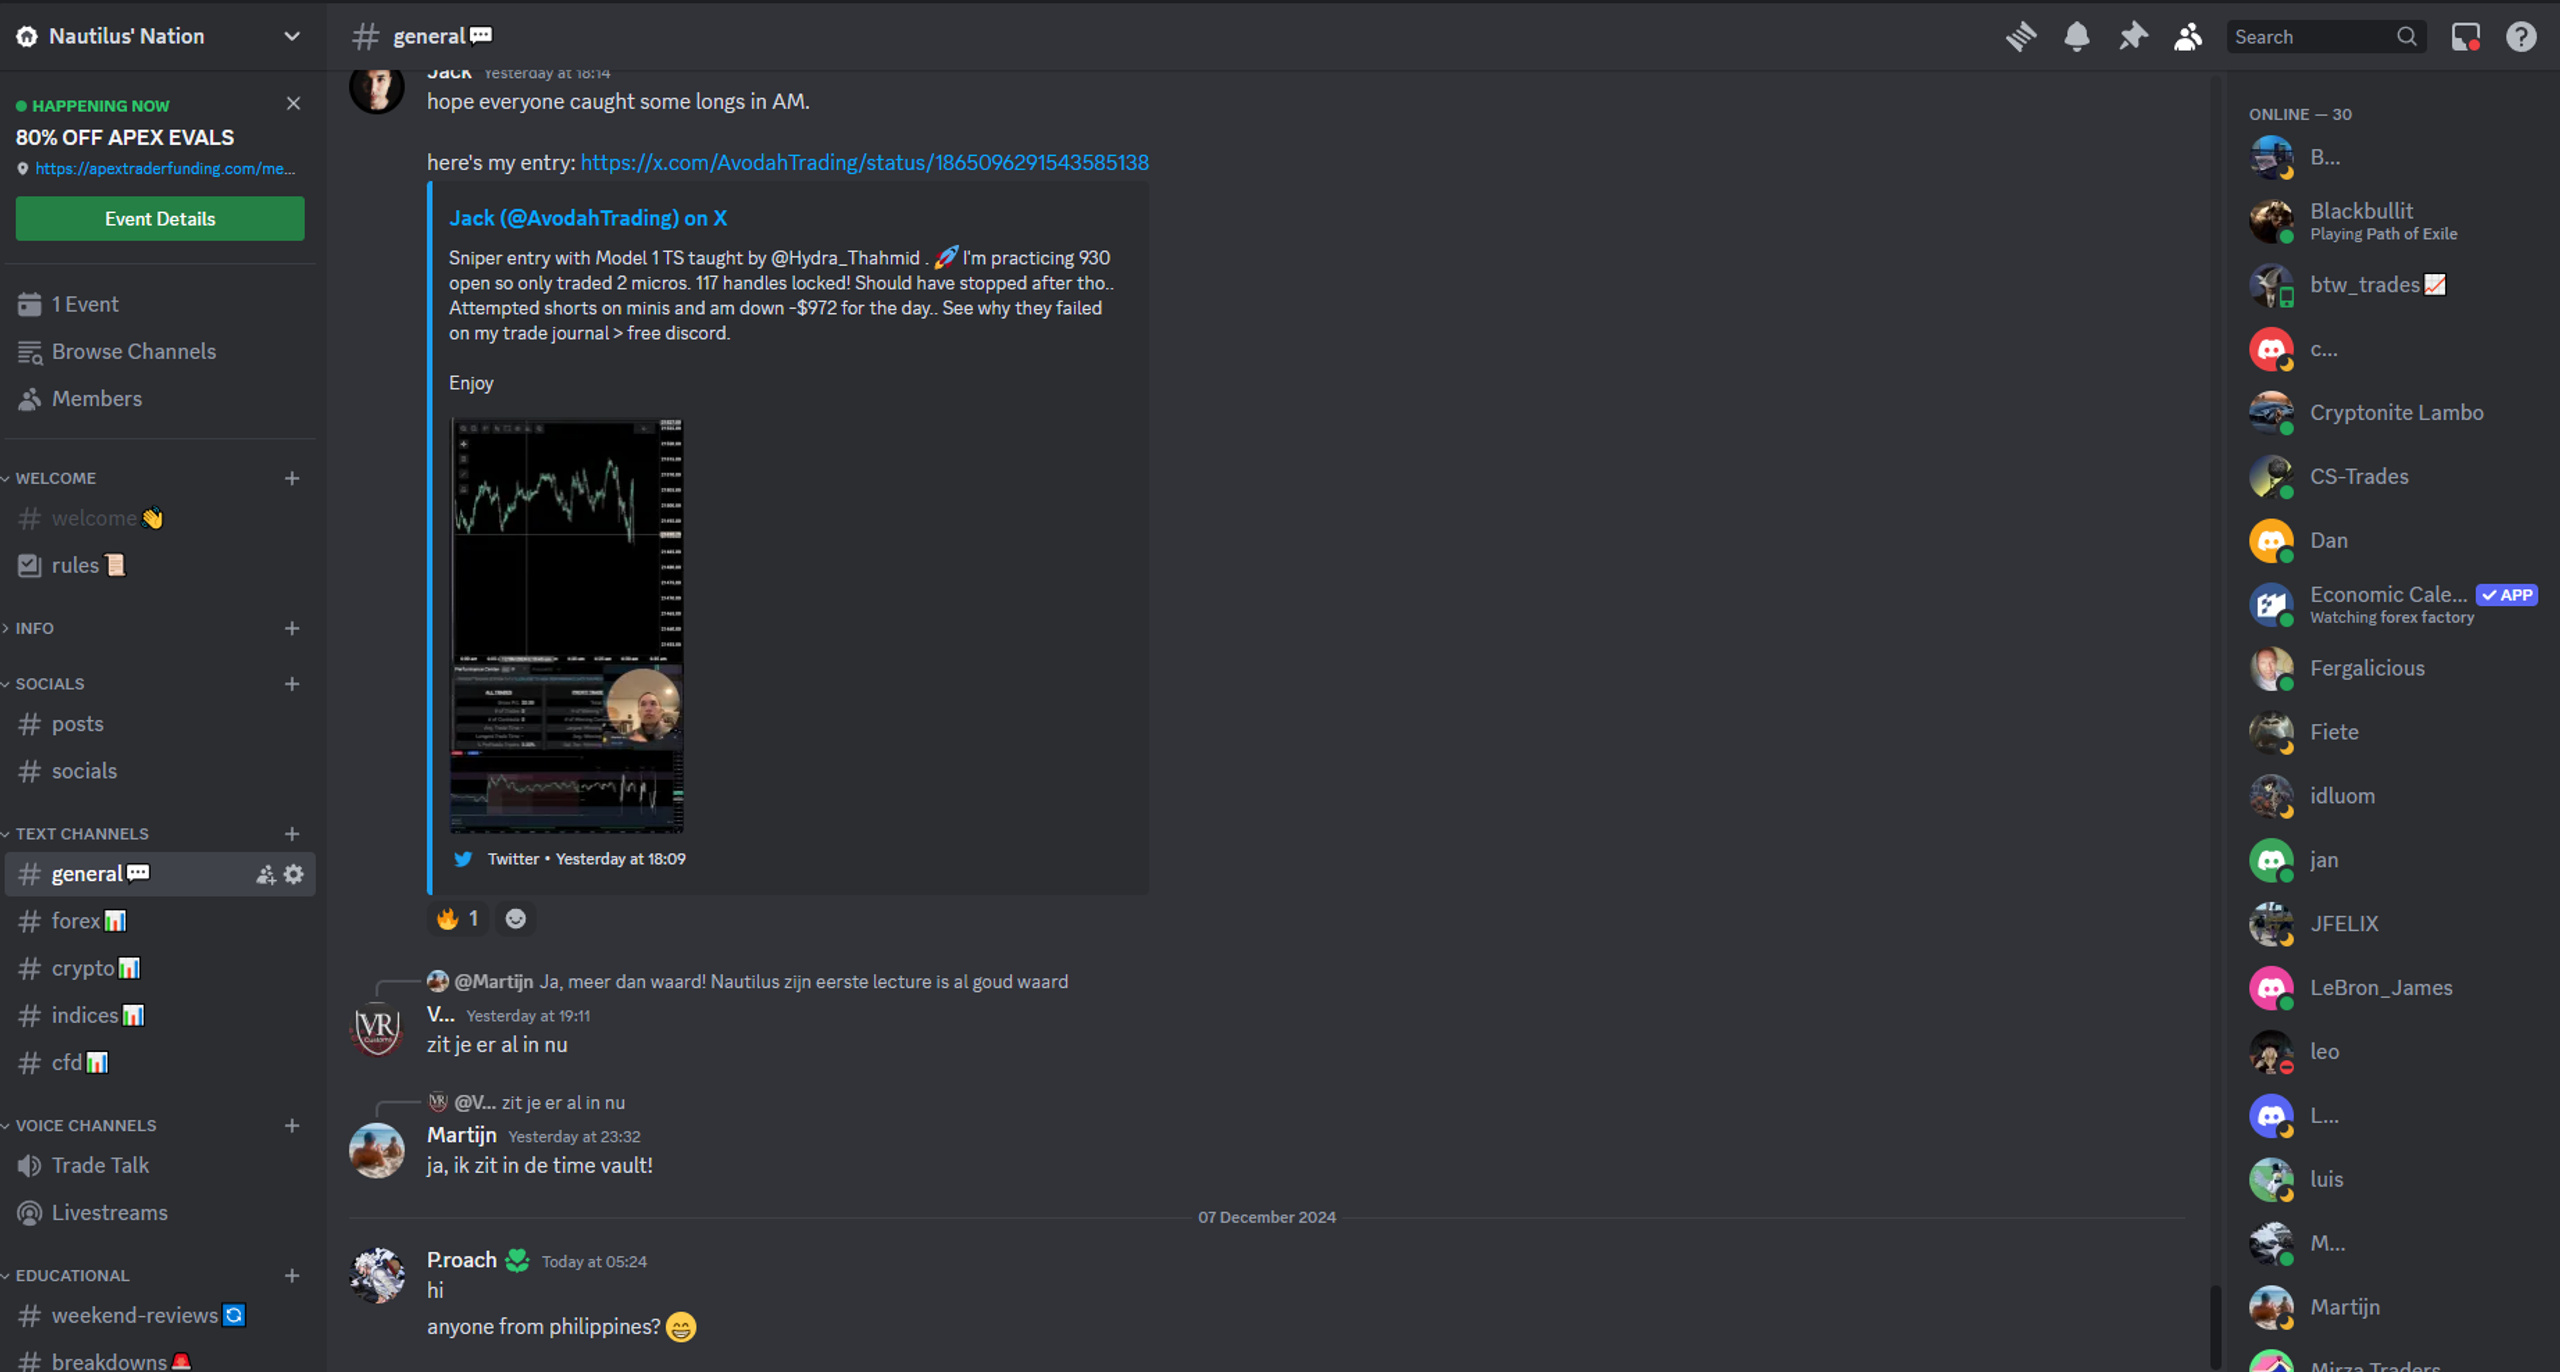The width and height of the screenshot is (2560, 1372).
Task: Click the Event Details button
Action: (160, 219)
